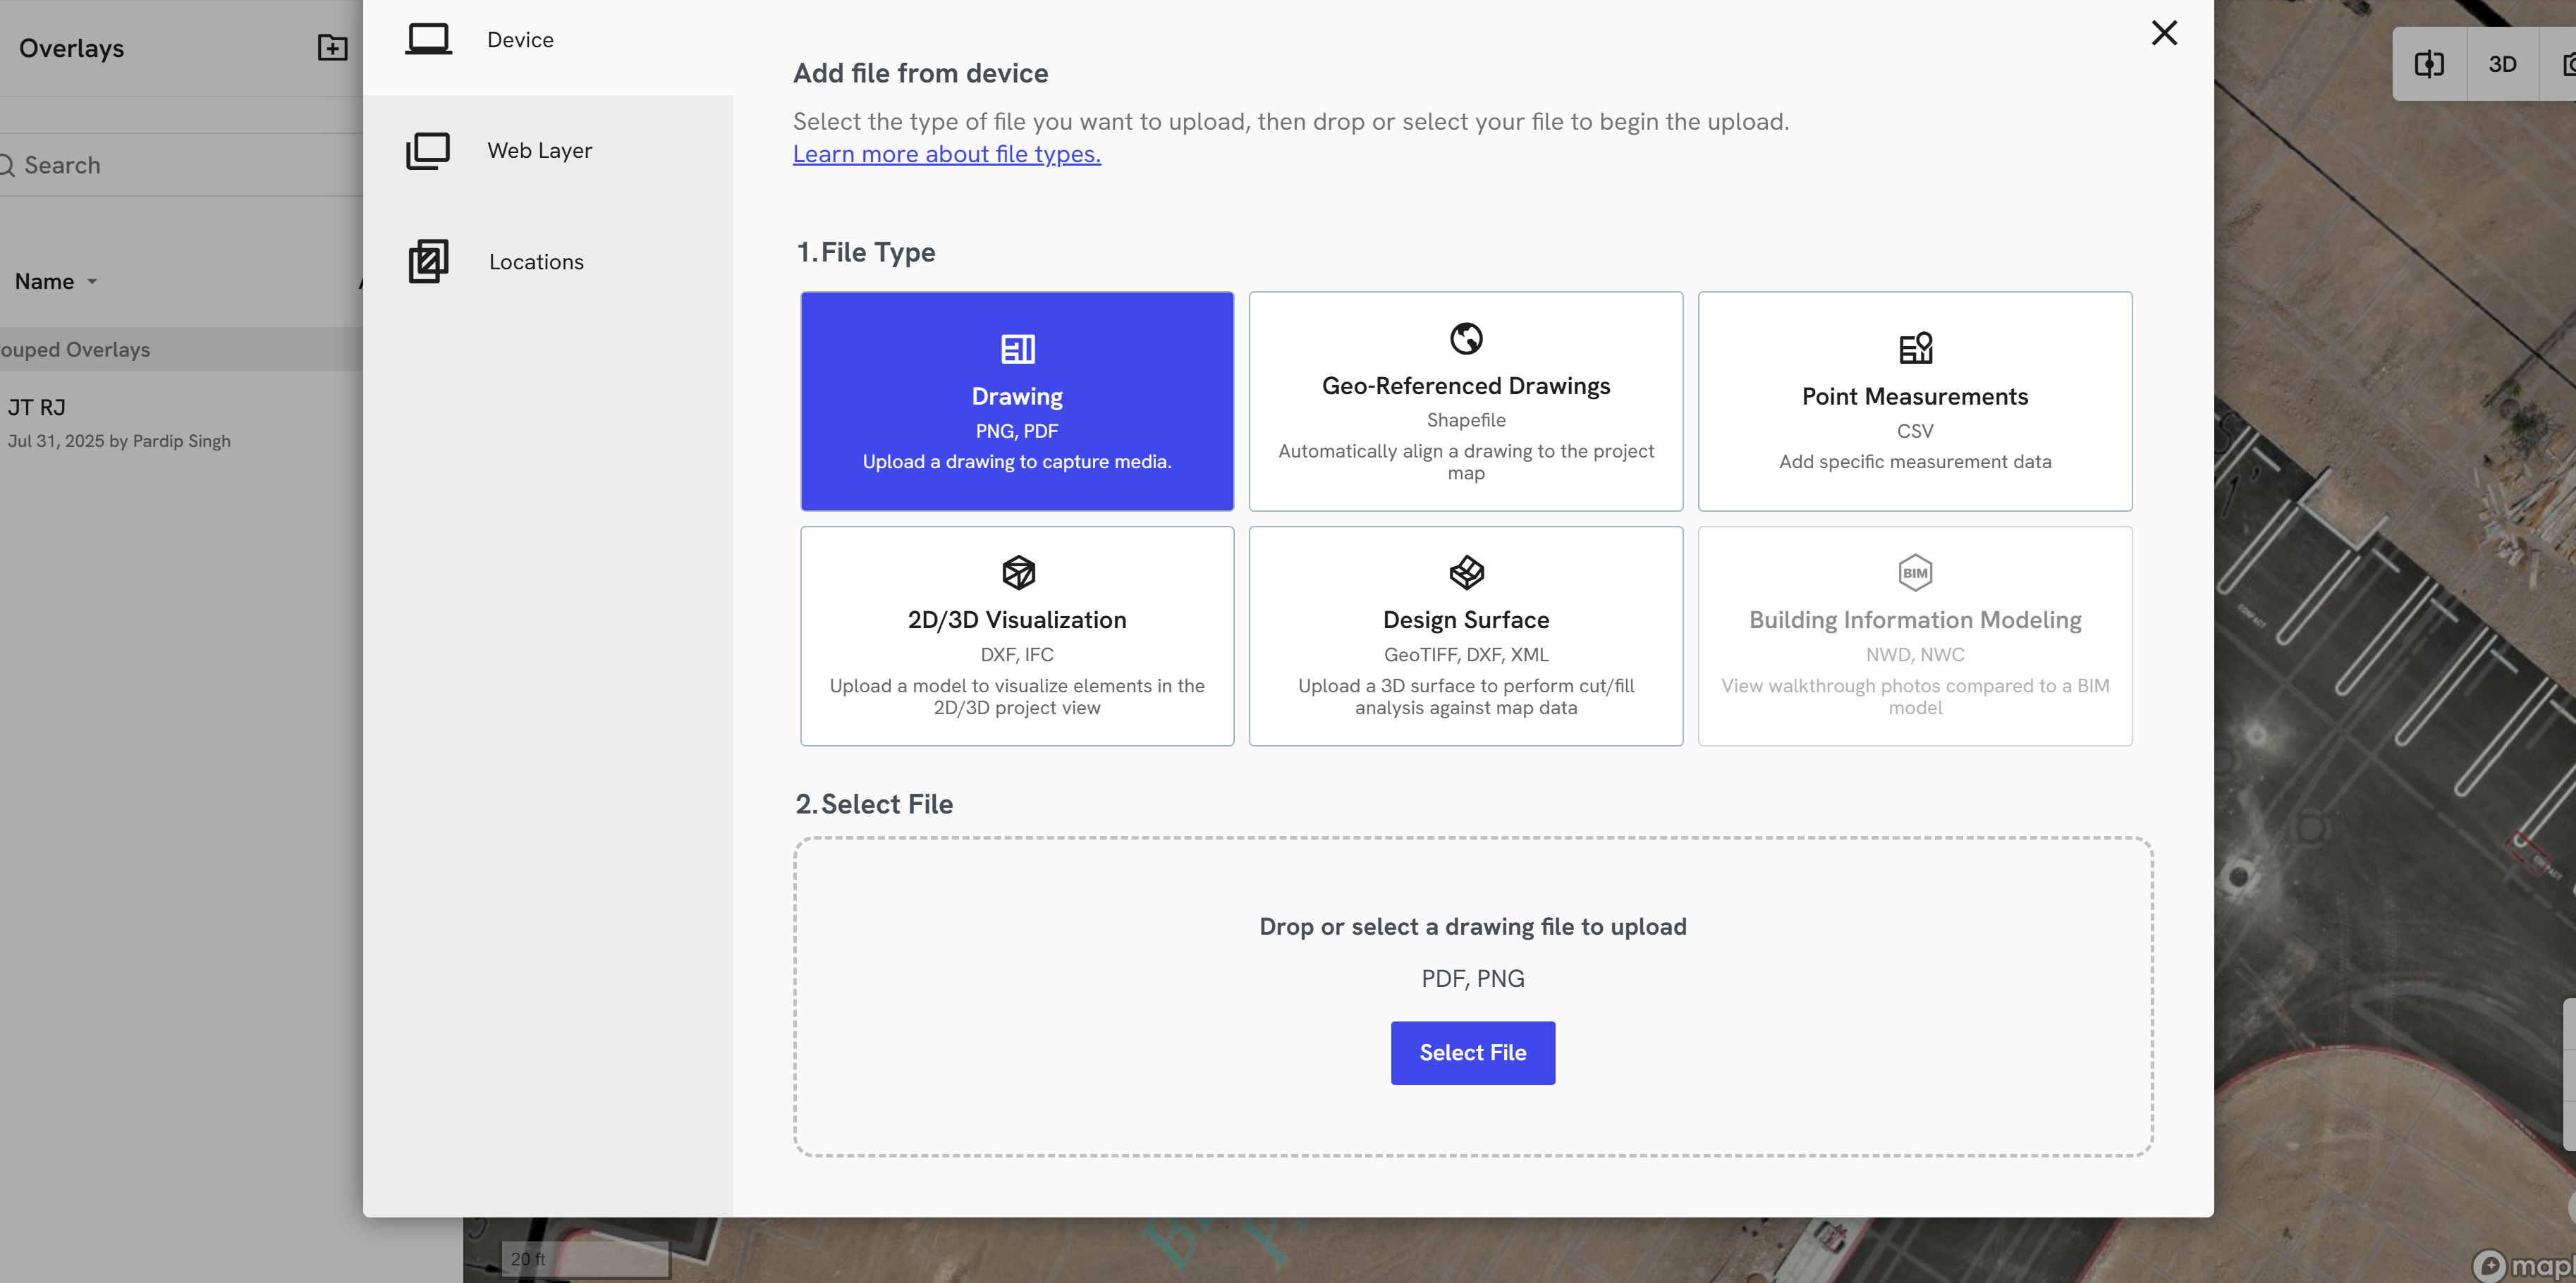Screen dimensions: 2576x1283
Task: Choose the Drawing file type card
Action: pyautogui.click(x=1017, y=401)
